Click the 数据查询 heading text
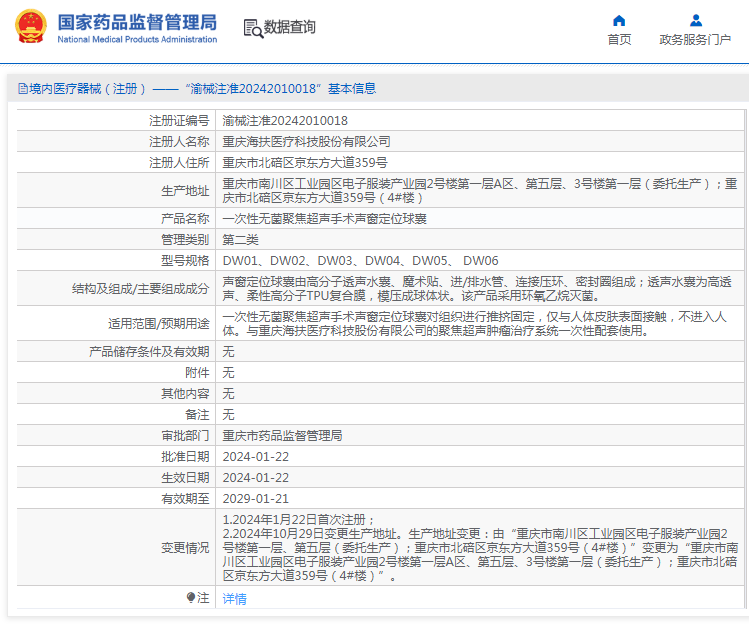The width and height of the screenshot is (749, 626). (x=290, y=27)
